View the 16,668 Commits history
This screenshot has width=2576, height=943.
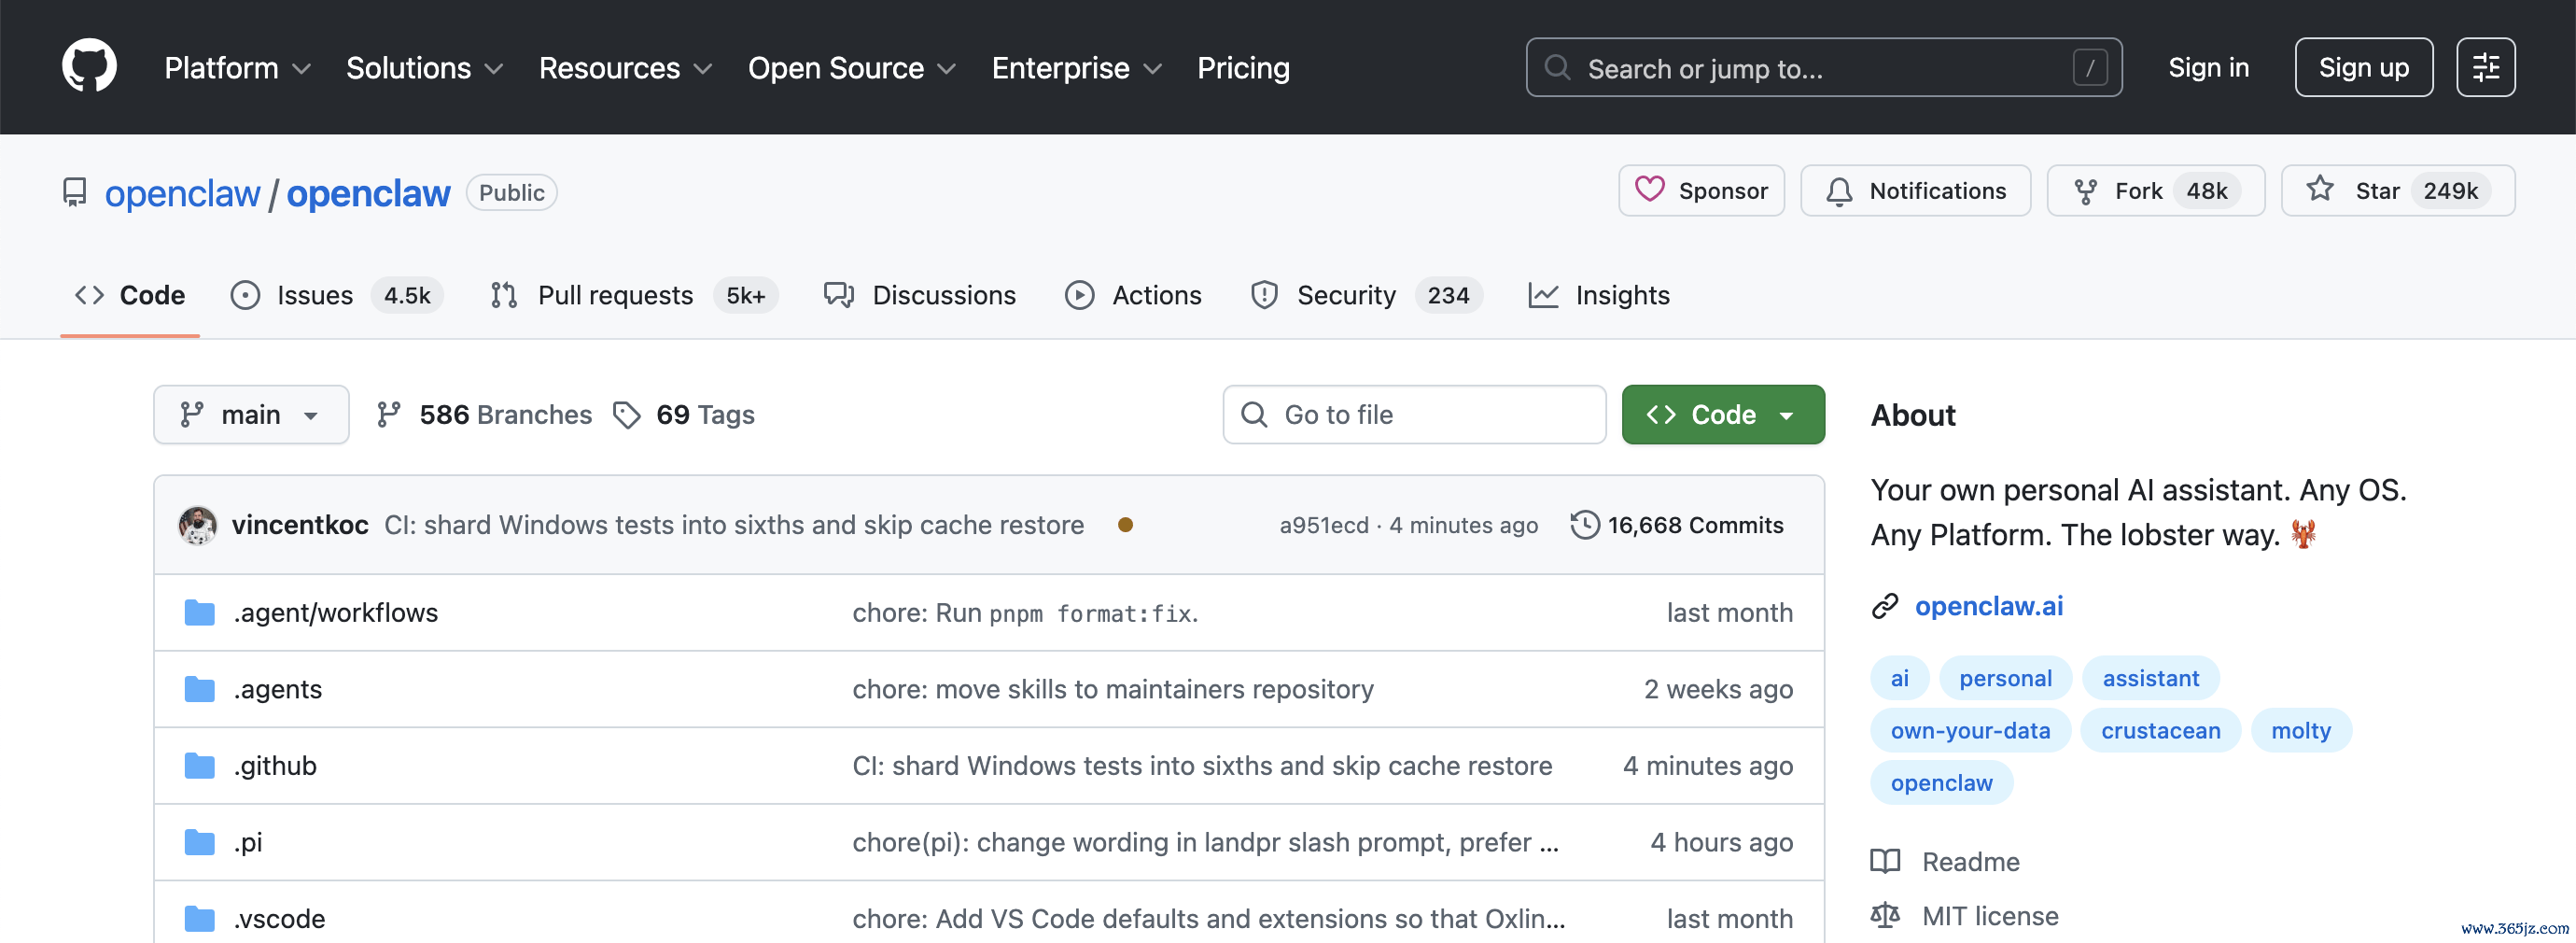tap(1677, 525)
